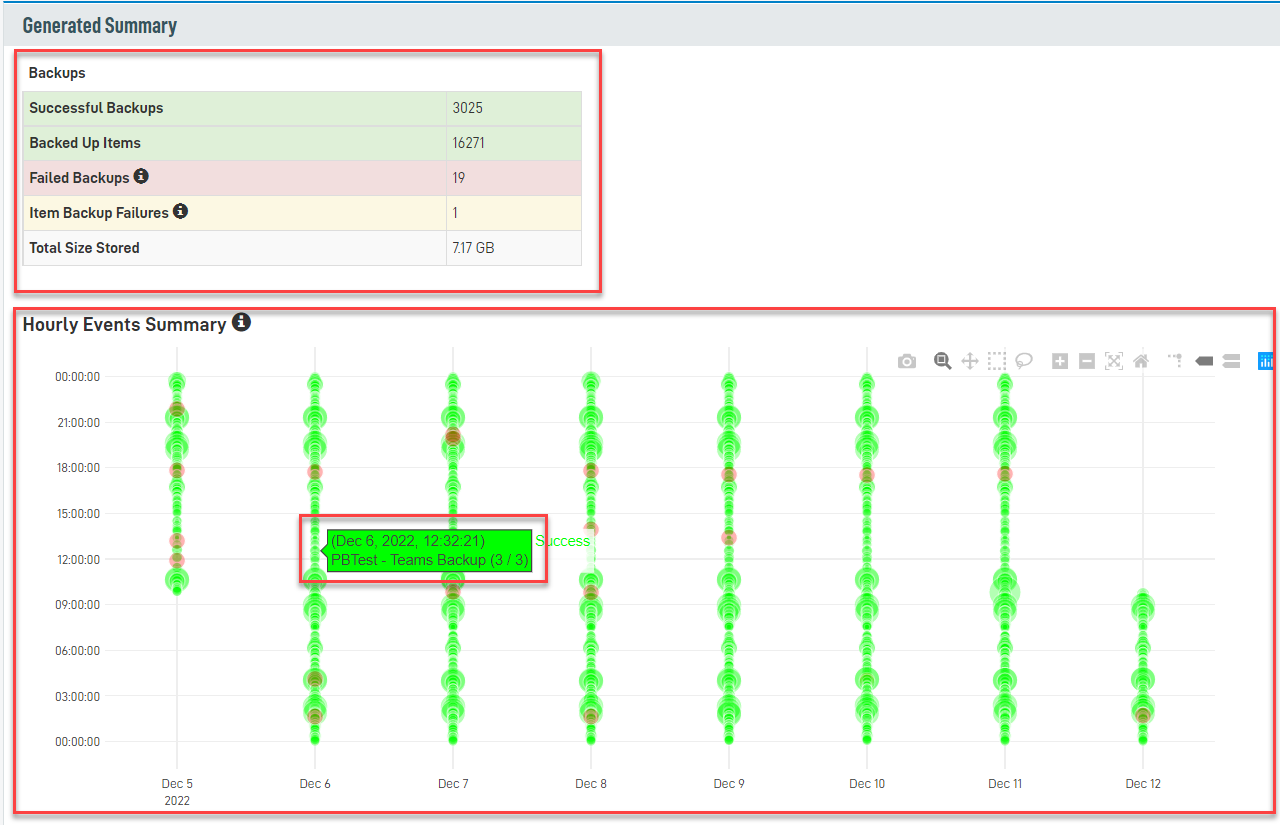Open info icon next to Item Backup Failures
1280x825 pixels.
180,211
